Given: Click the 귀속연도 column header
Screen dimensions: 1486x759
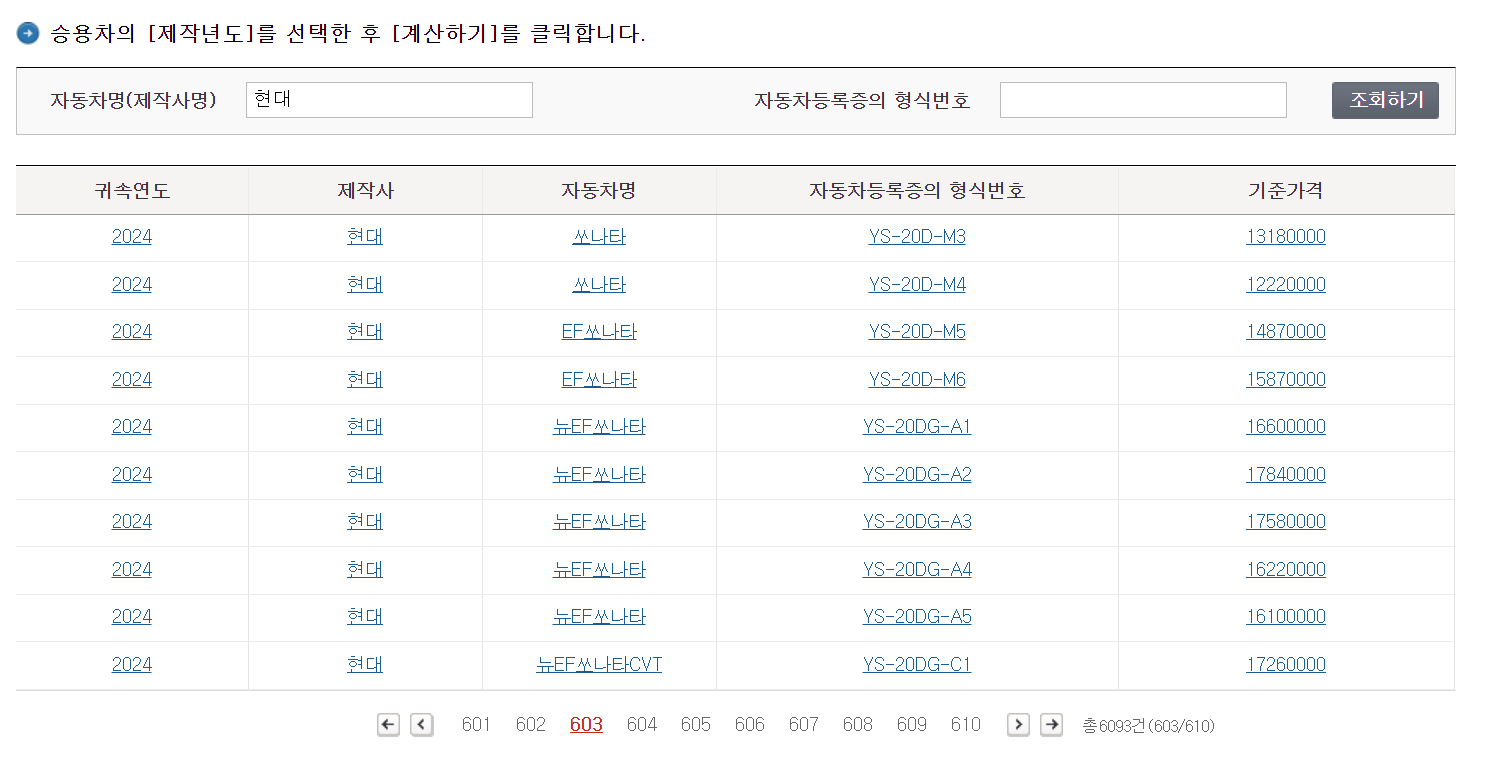Looking at the screenshot, I should [132, 191].
